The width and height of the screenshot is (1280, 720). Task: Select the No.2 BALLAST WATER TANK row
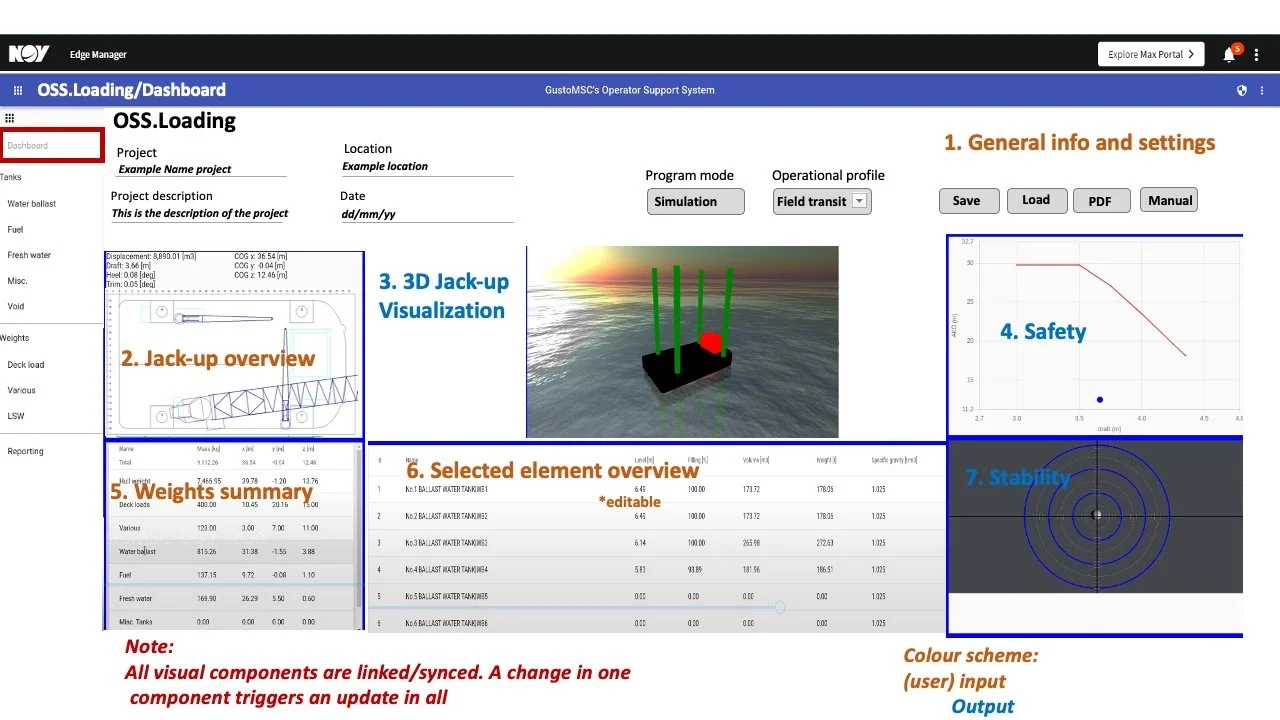[x=657, y=516]
